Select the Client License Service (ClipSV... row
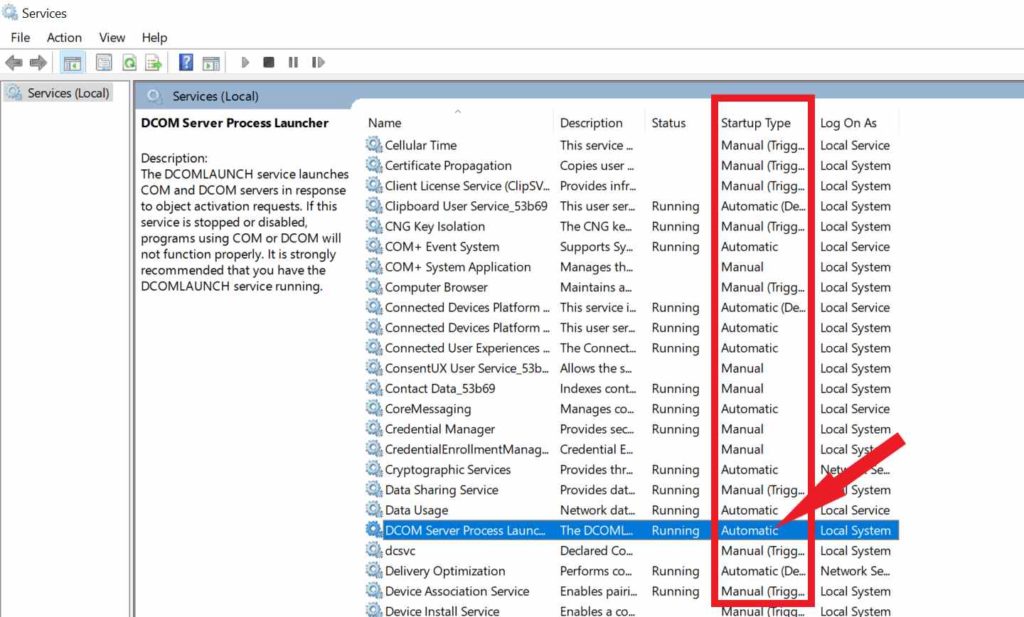 (632, 186)
